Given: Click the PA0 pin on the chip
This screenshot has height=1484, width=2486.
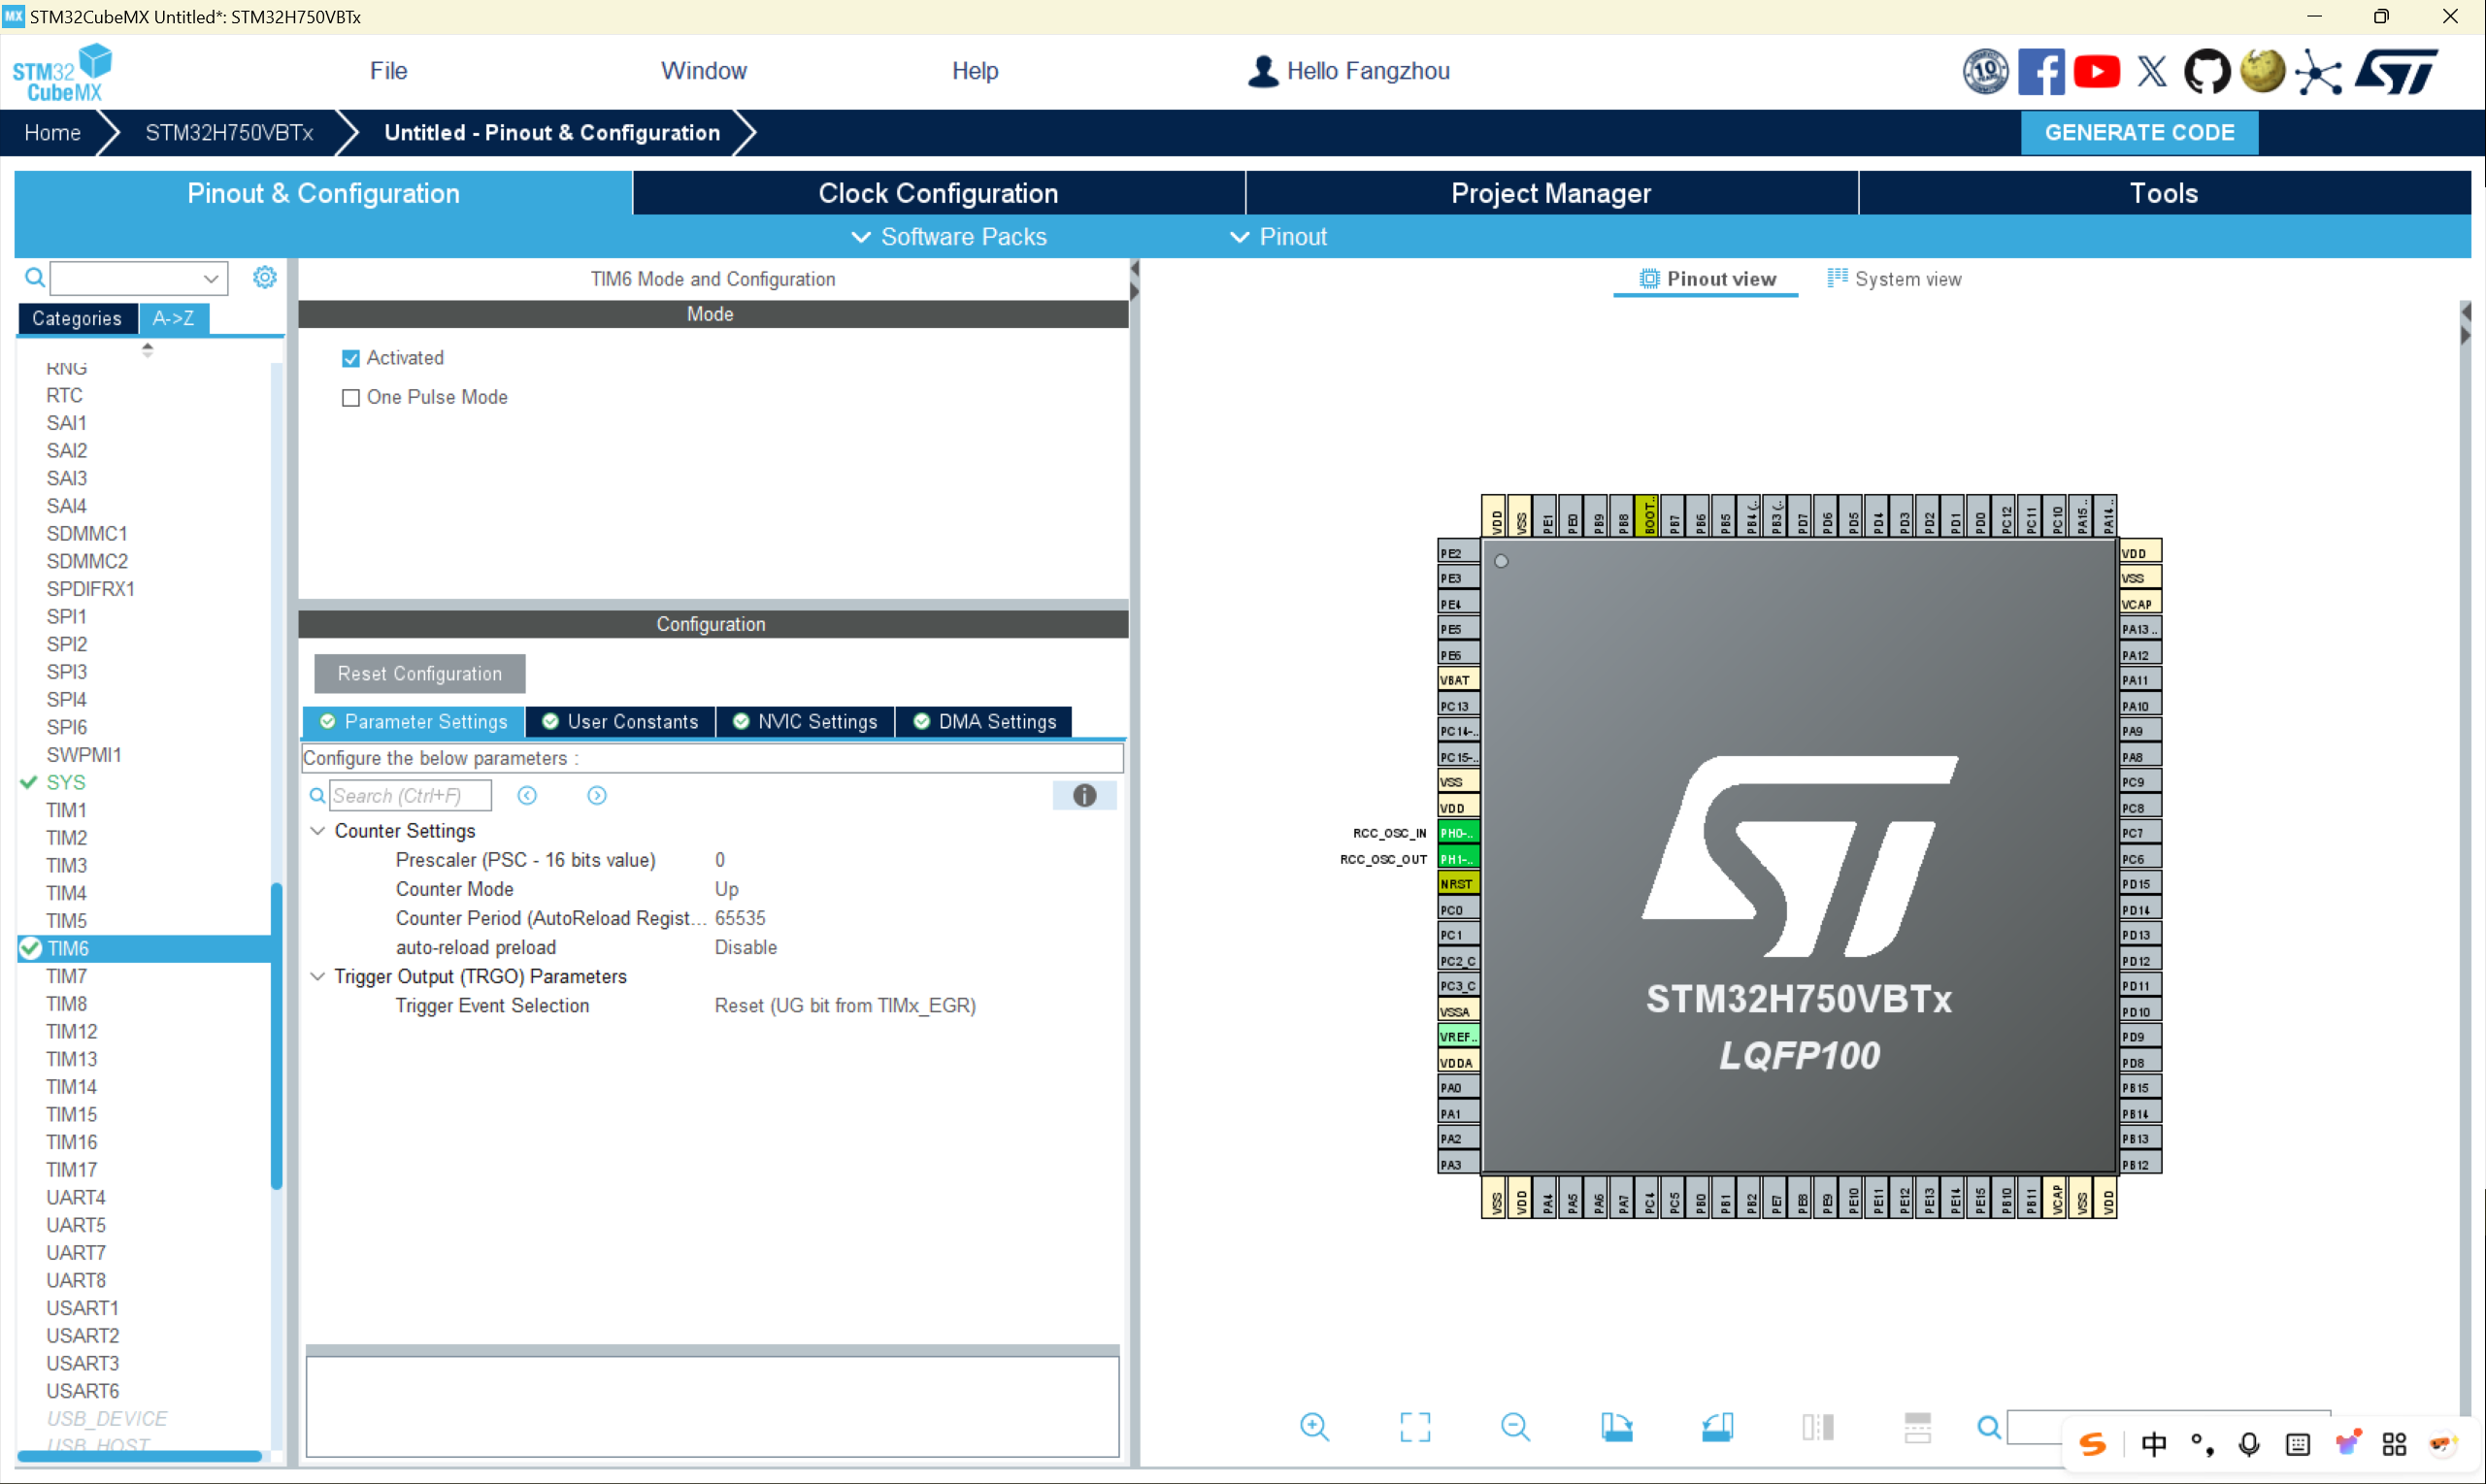Looking at the screenshot, I should [1458, 1087].
